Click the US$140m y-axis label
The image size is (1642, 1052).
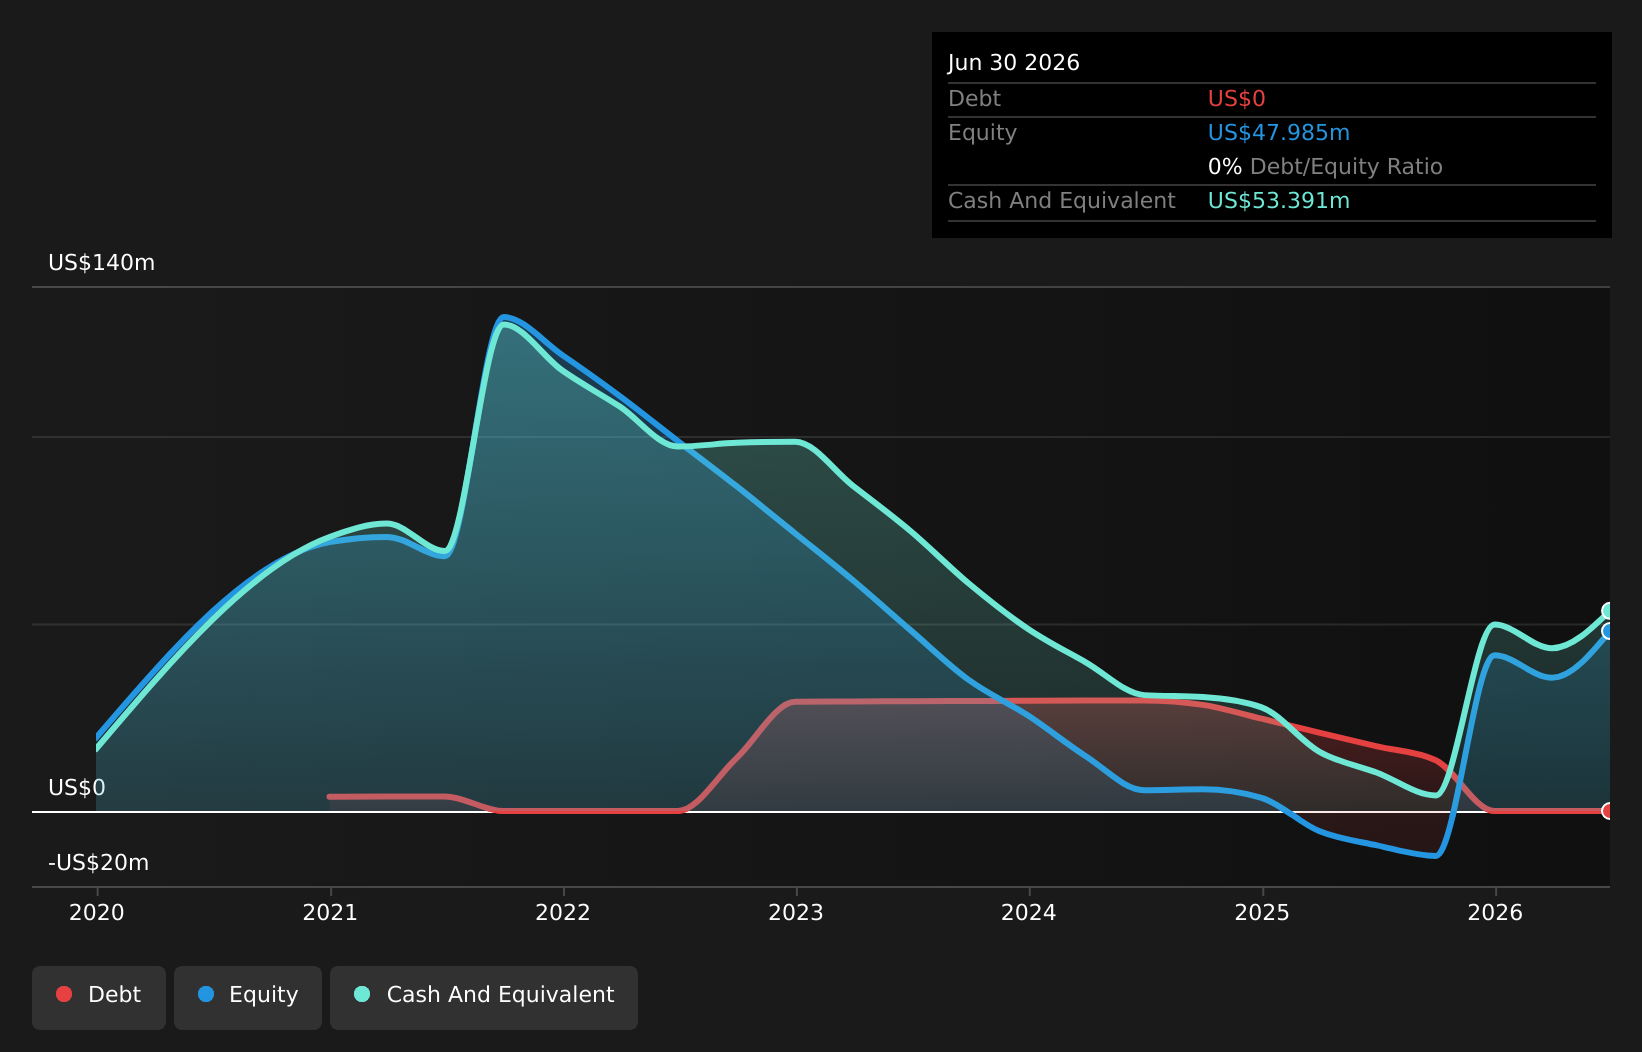[x=102, y=263]
